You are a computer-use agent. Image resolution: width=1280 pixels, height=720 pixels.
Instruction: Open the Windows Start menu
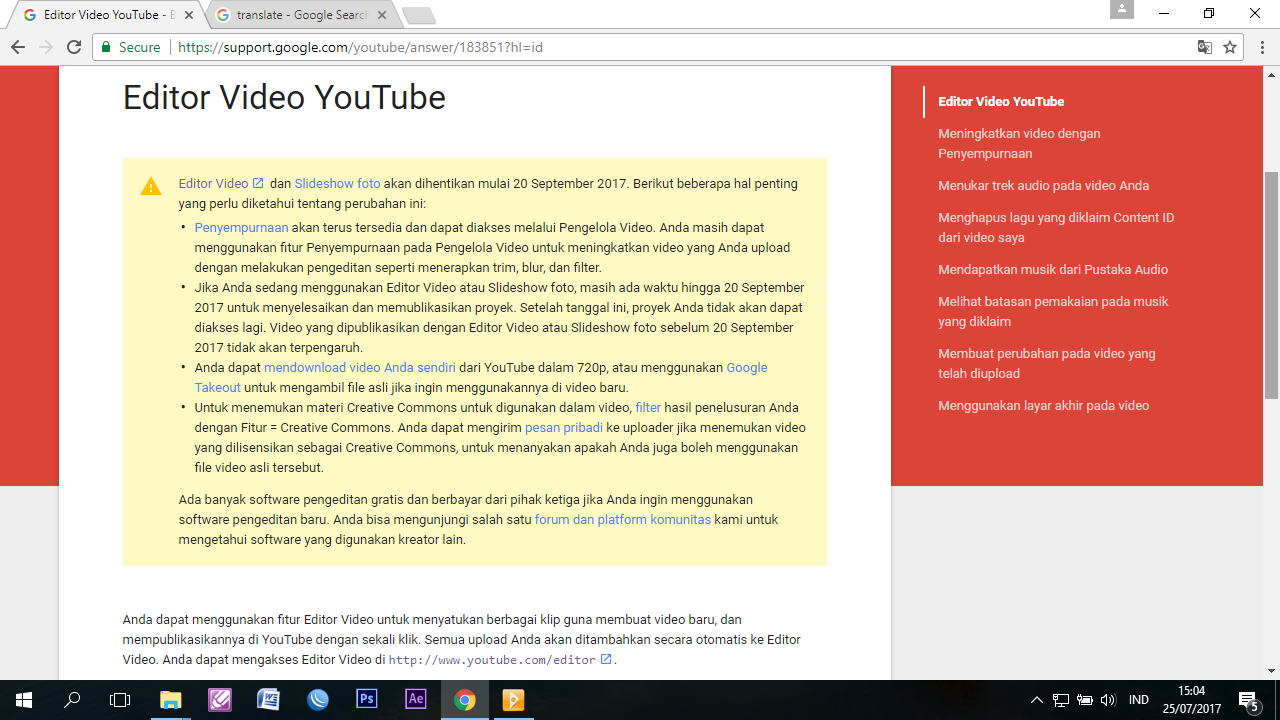24,700
